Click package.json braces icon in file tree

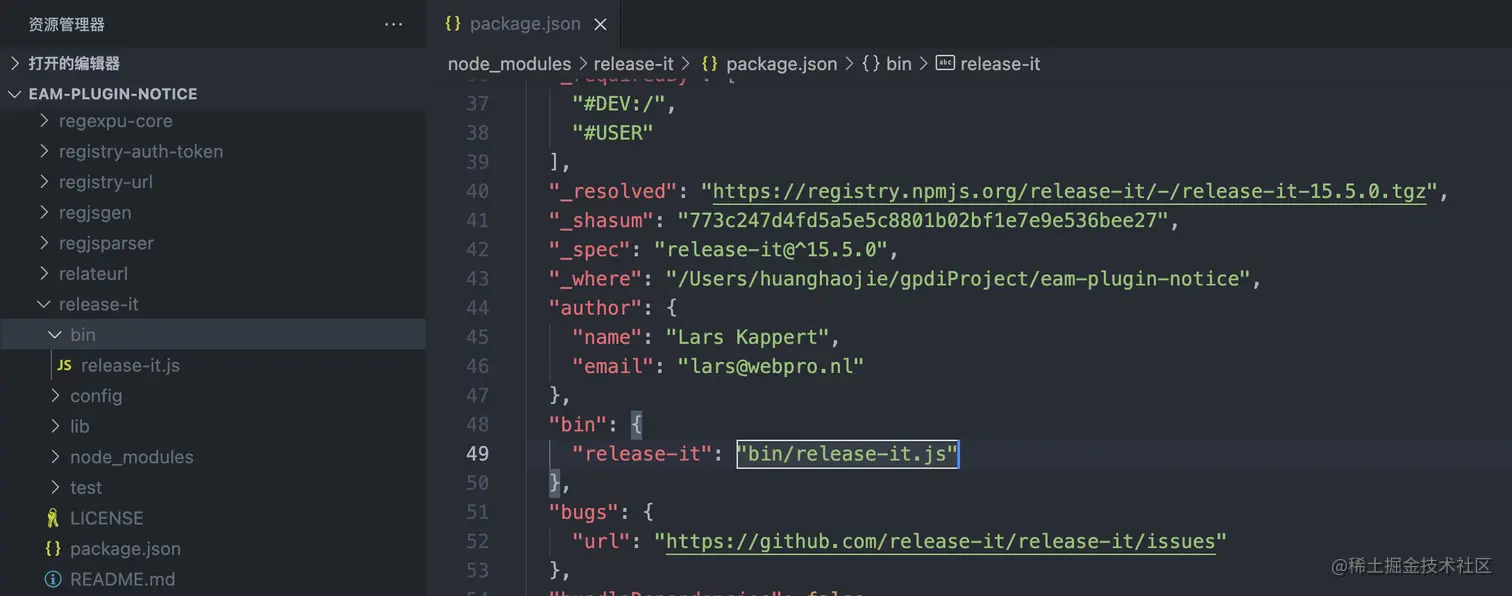(x=53, y=548)
